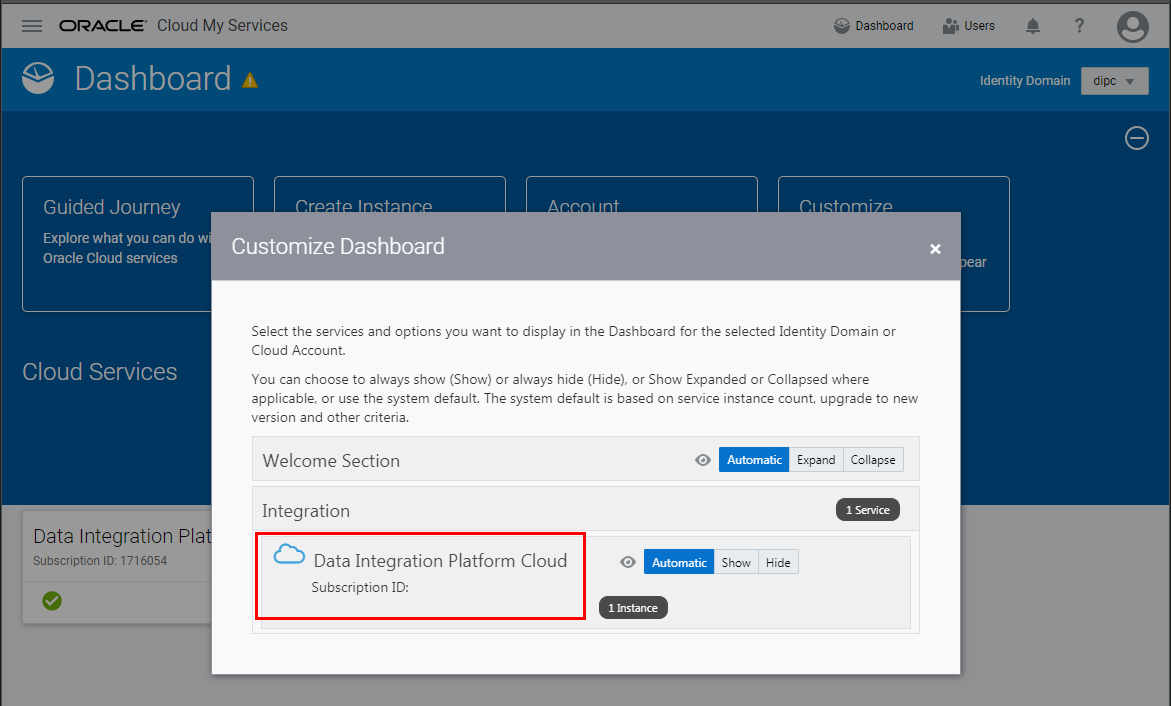Viewport: 1171px width, 706px height.
Task: Select Expand for Welcome Section
Action: point(816,460)
